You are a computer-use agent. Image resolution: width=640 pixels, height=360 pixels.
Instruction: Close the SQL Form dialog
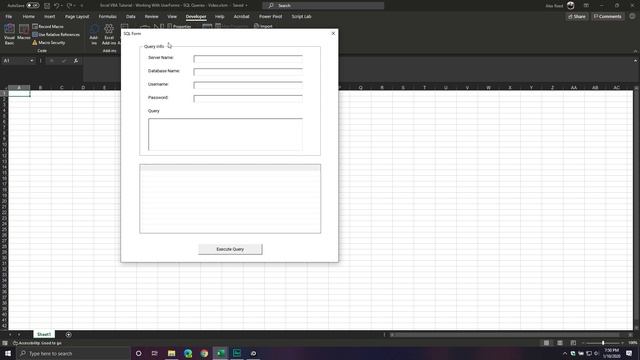point(333,33)
